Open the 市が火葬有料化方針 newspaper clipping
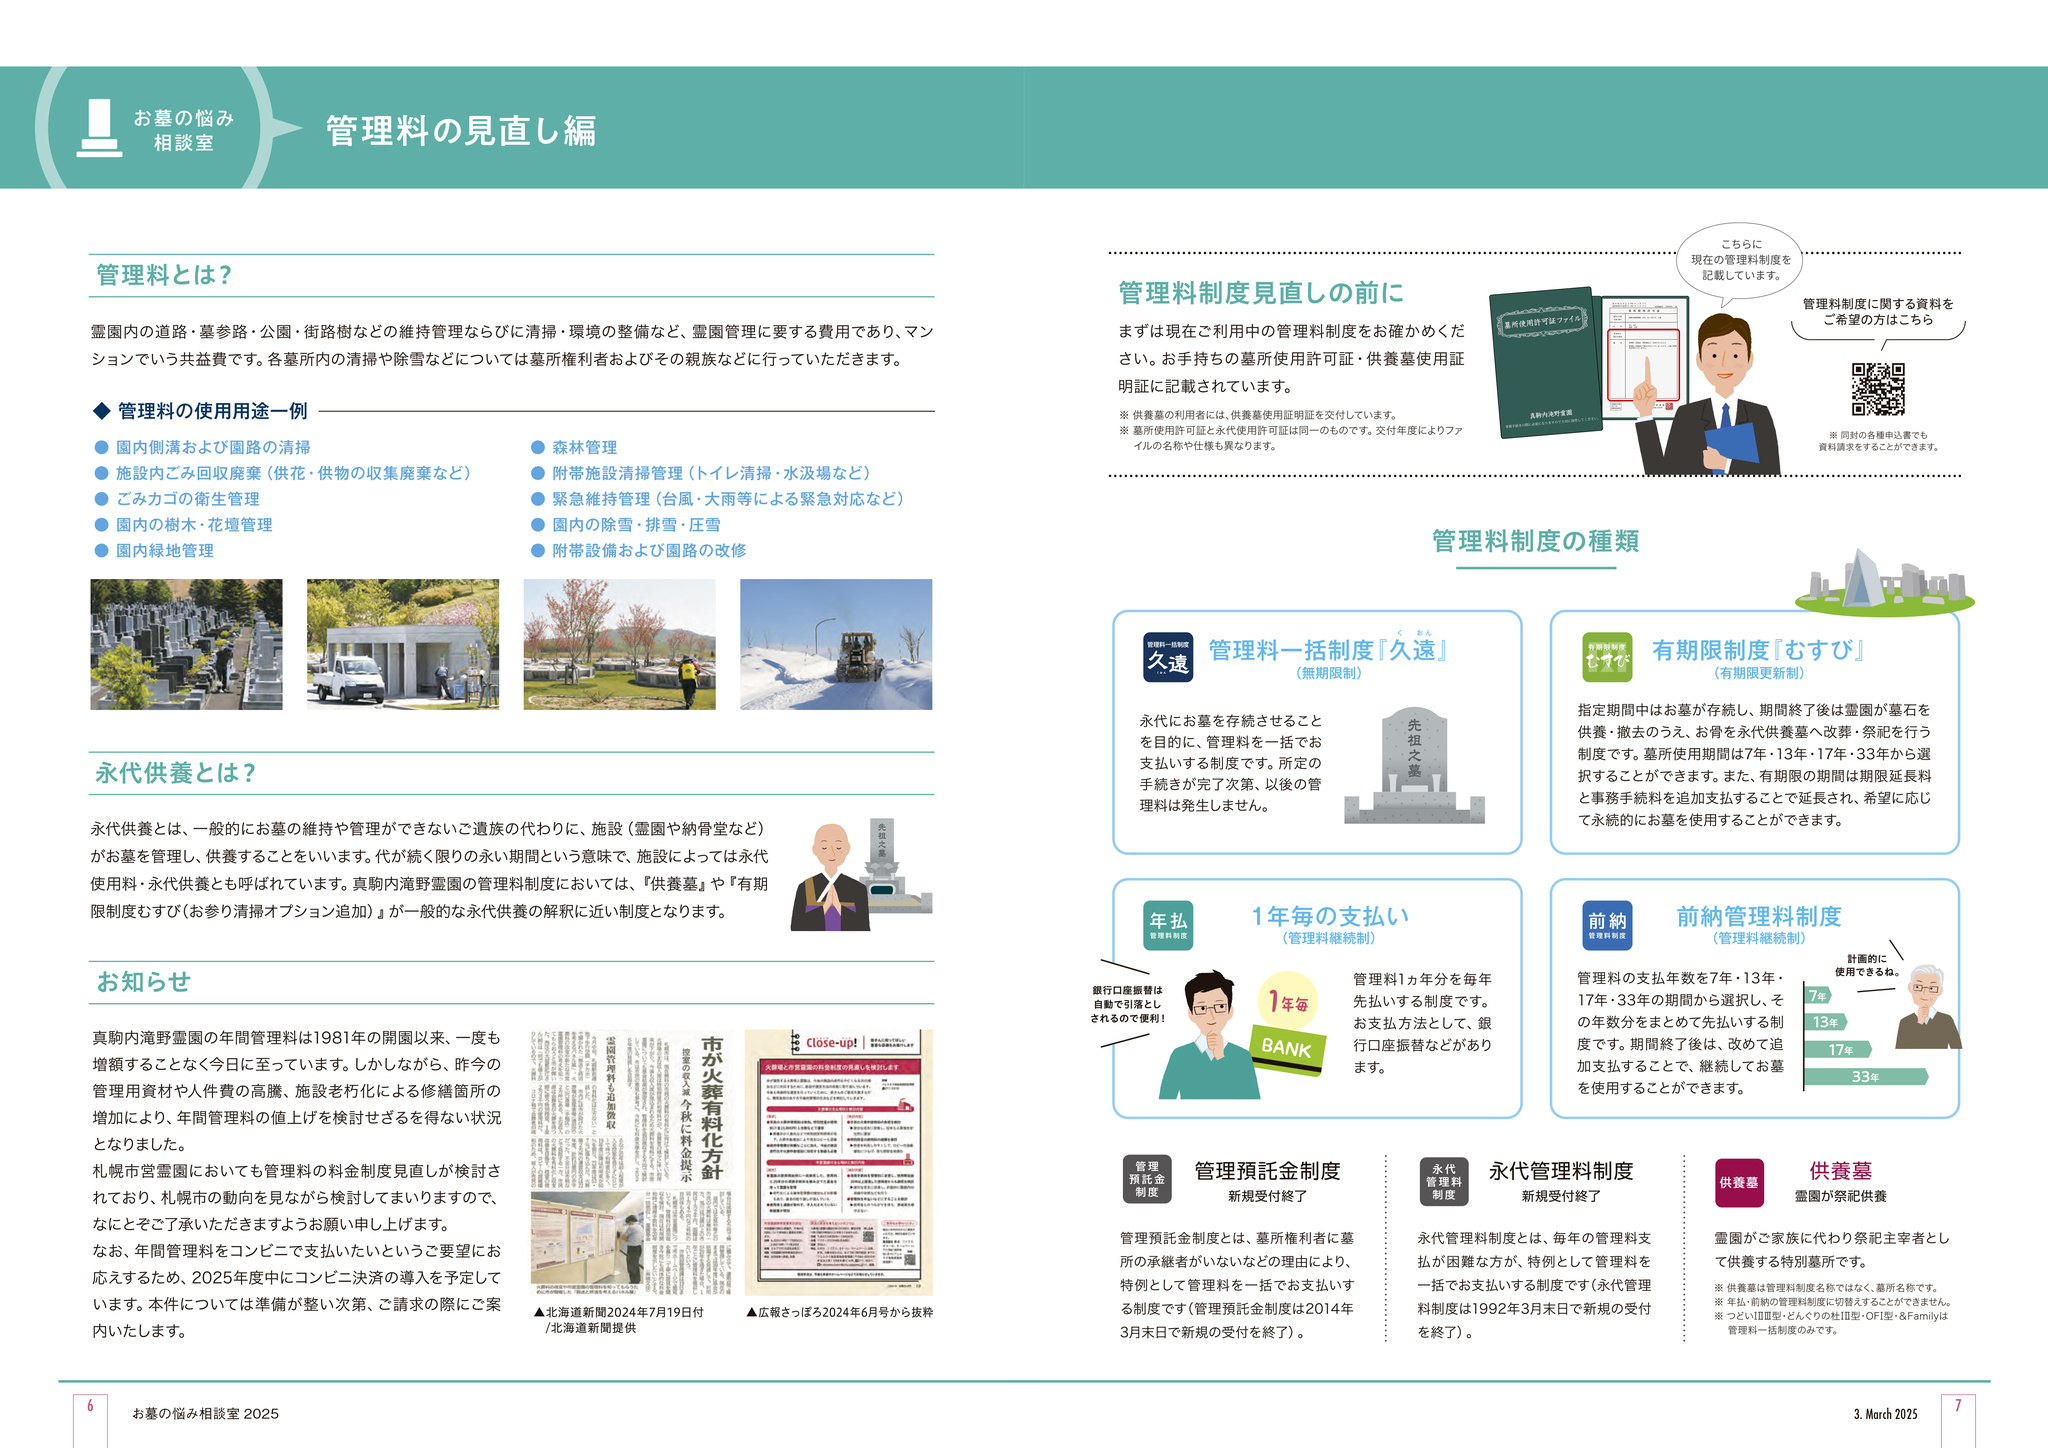Viewport: 2048px width, 1448px height. pyautogui.click(x=631, y=1163)
